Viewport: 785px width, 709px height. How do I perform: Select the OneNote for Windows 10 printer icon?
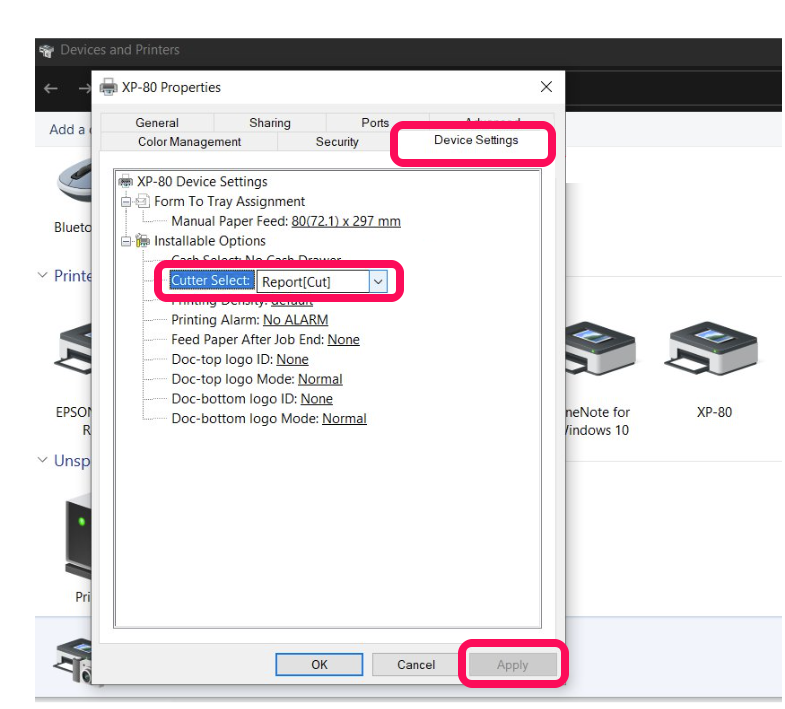599,349
